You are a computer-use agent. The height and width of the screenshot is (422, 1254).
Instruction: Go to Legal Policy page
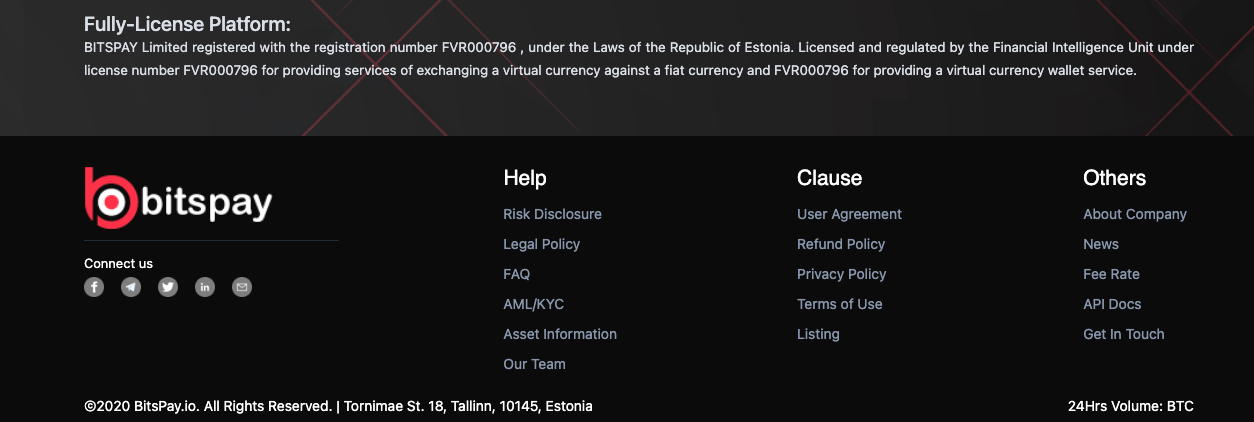click(x=541, y=244)
